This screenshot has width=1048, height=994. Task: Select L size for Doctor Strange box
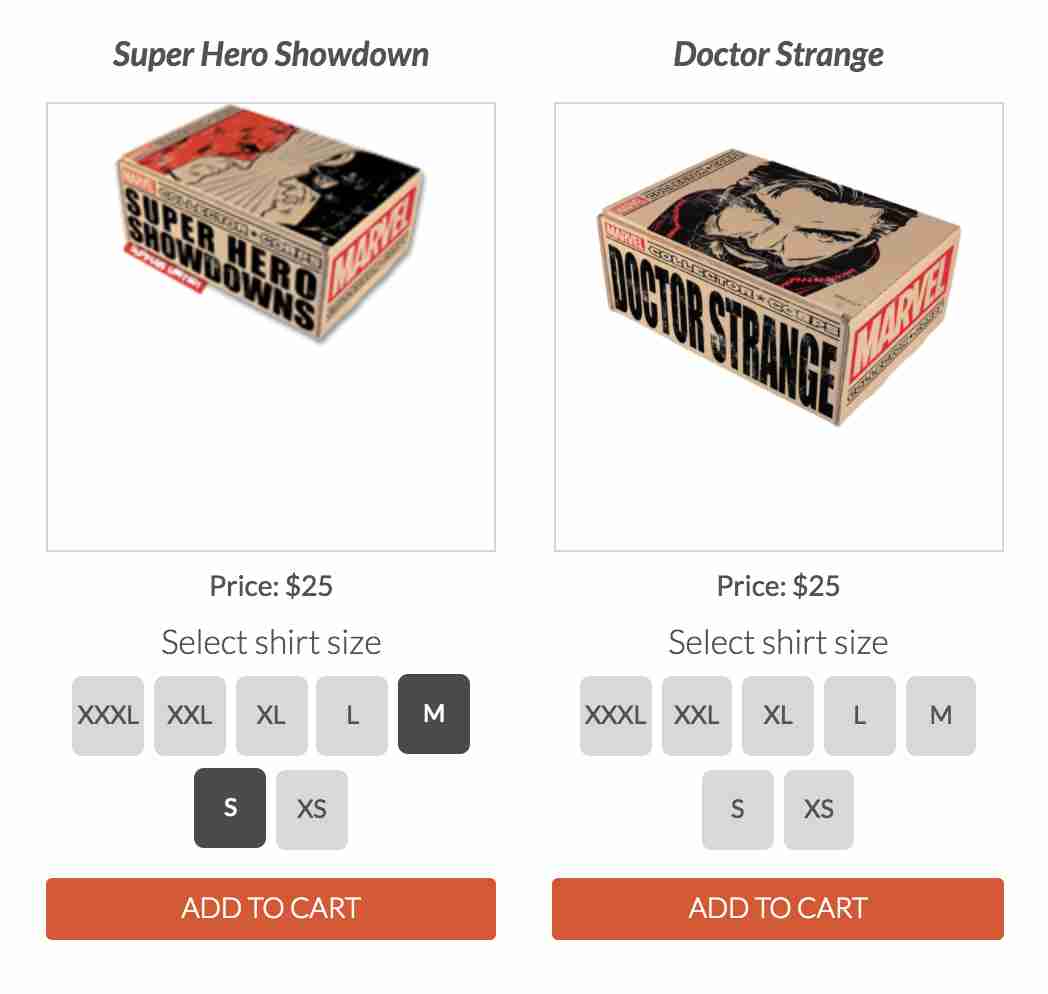pyautogui.click(x=860, y=715)
